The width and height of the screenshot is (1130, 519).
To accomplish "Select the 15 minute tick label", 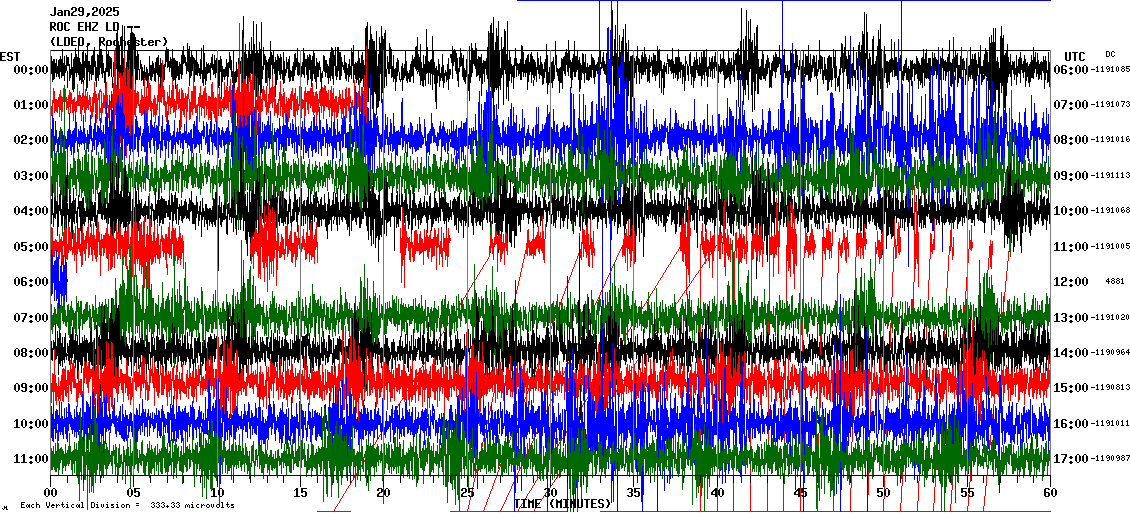I will click(x=300, y=493).
